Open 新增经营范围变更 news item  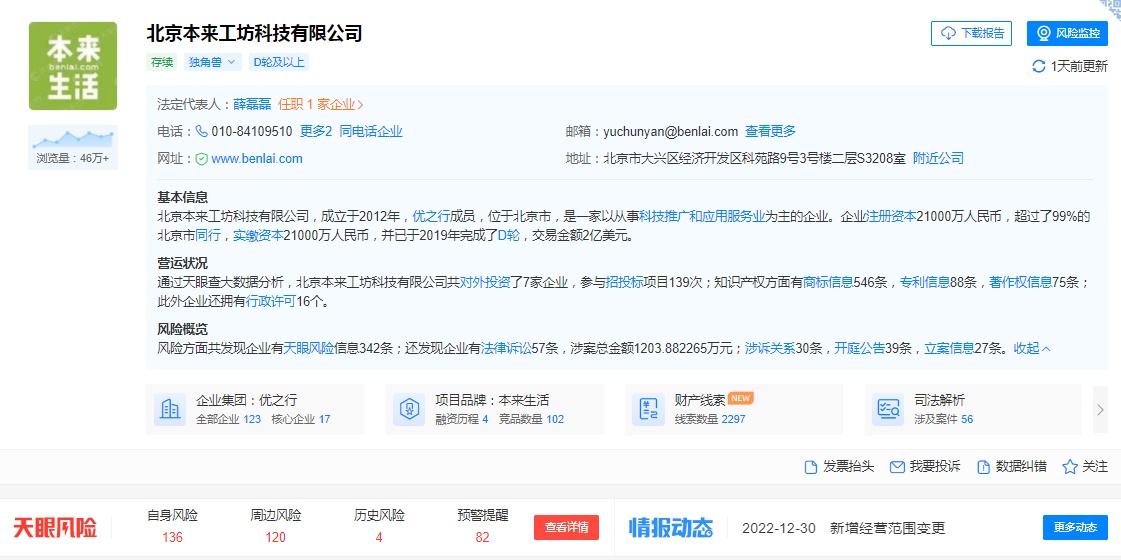coord(887,529)
